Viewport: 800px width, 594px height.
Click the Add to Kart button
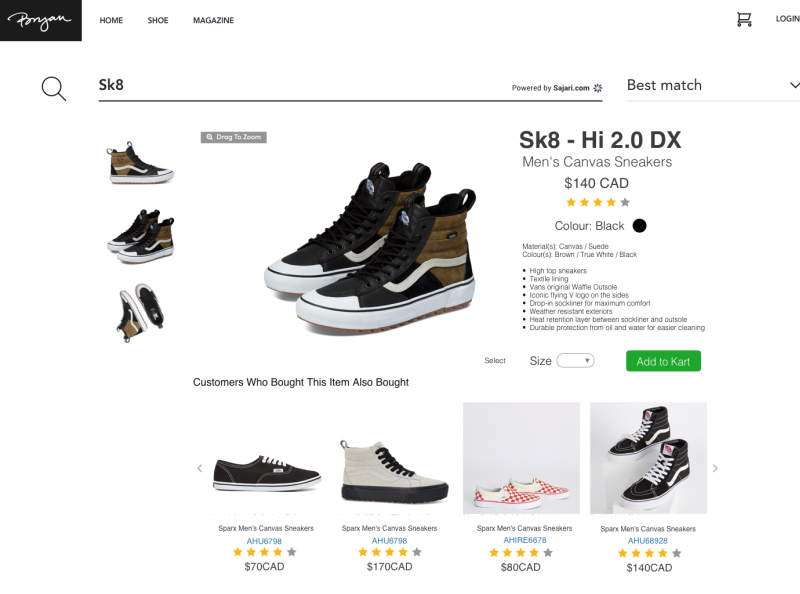click(663, 360)
